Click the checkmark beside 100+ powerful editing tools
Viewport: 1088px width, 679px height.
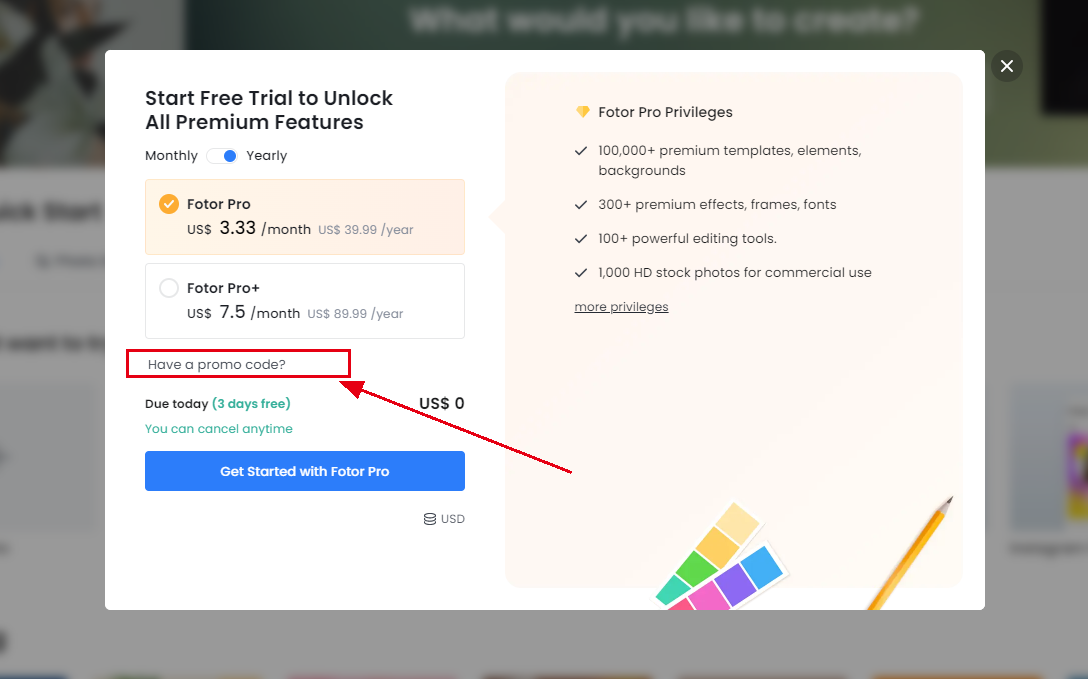point(581,239)
